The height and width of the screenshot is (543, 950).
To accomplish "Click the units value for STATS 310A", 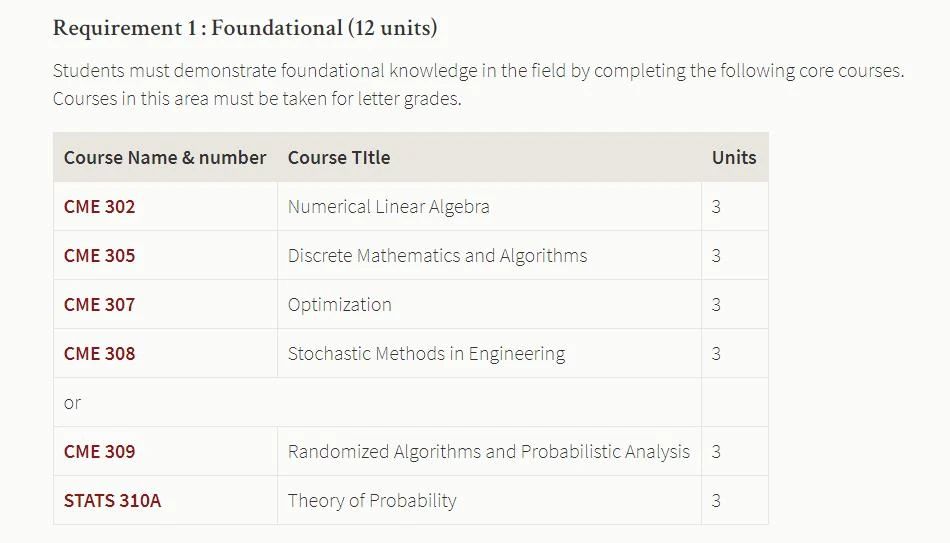I will tap(716, 501).
